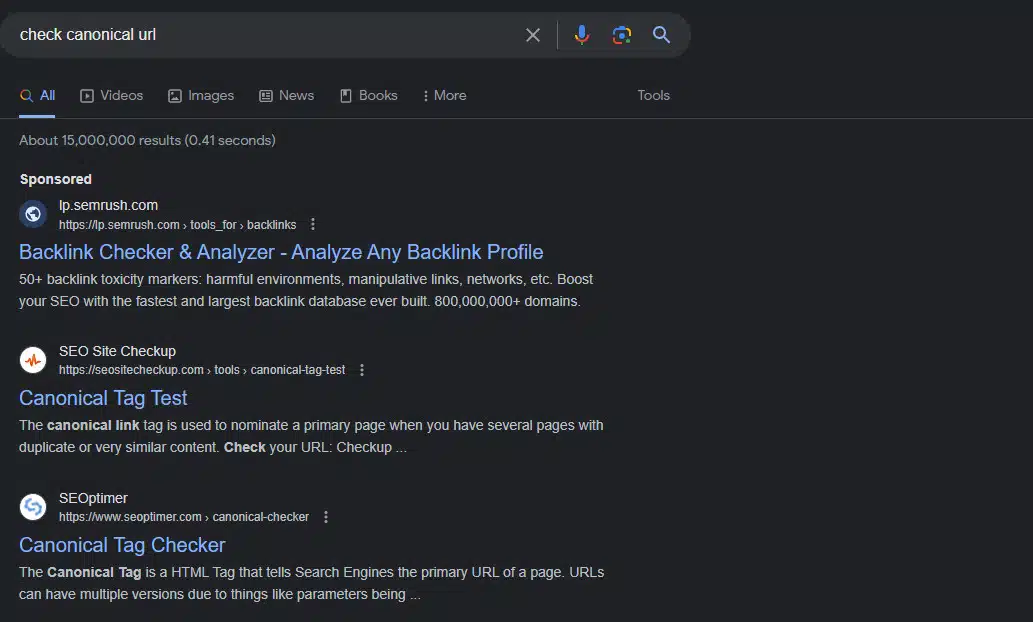Click the lp.semrush.com site name

pos(108,205)
